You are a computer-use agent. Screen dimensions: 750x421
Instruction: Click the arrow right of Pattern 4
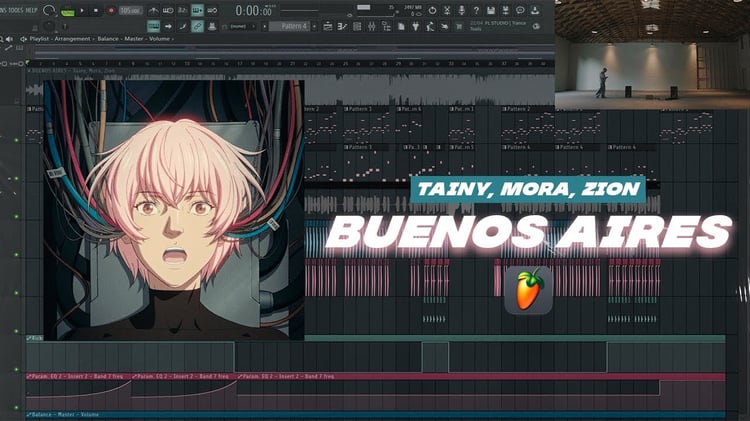(x=314, y=27)
